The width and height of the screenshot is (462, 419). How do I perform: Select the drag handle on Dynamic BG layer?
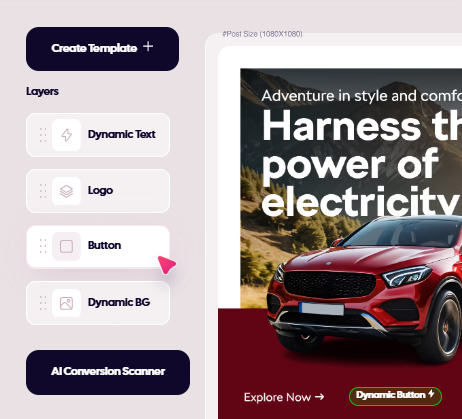click(43, 303)
